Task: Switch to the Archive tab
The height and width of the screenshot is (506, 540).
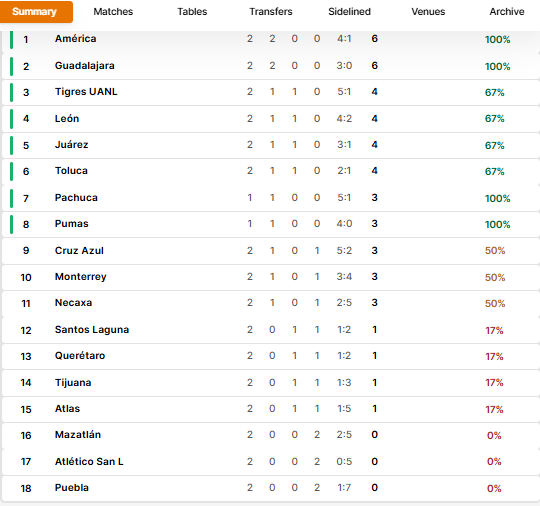Action: pos(507,12)
